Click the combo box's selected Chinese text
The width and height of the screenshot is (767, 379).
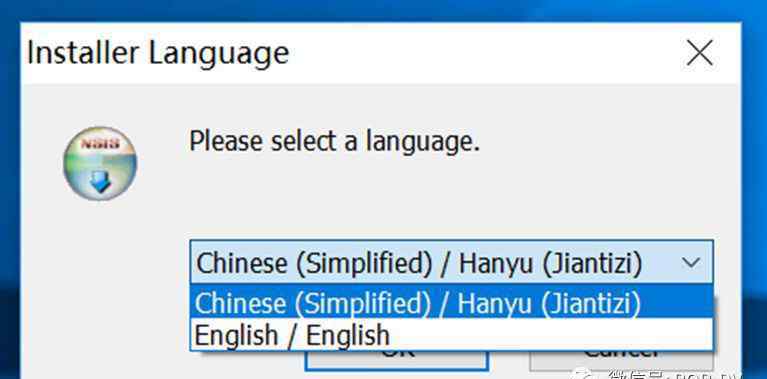[x=418, y=263]
